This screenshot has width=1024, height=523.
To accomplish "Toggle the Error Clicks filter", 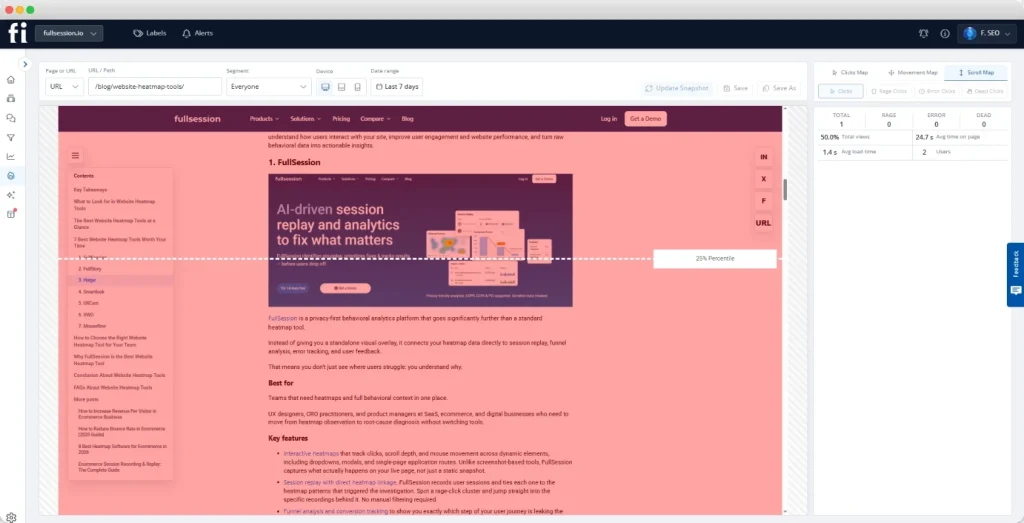I will click(x=936, y=91).
